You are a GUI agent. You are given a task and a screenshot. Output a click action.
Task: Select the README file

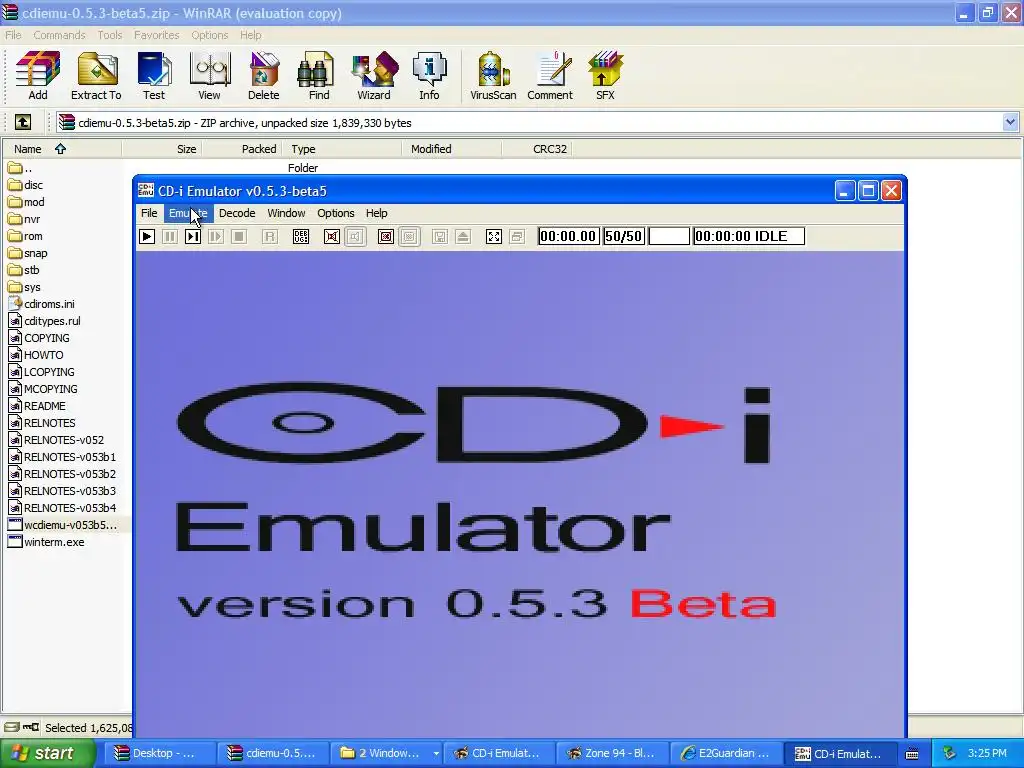pyautogui.click(x=37, y=406)
